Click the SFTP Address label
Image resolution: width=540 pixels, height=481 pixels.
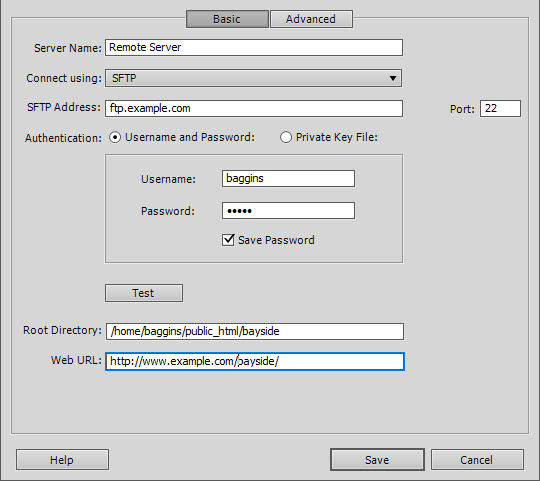(64, 107)
